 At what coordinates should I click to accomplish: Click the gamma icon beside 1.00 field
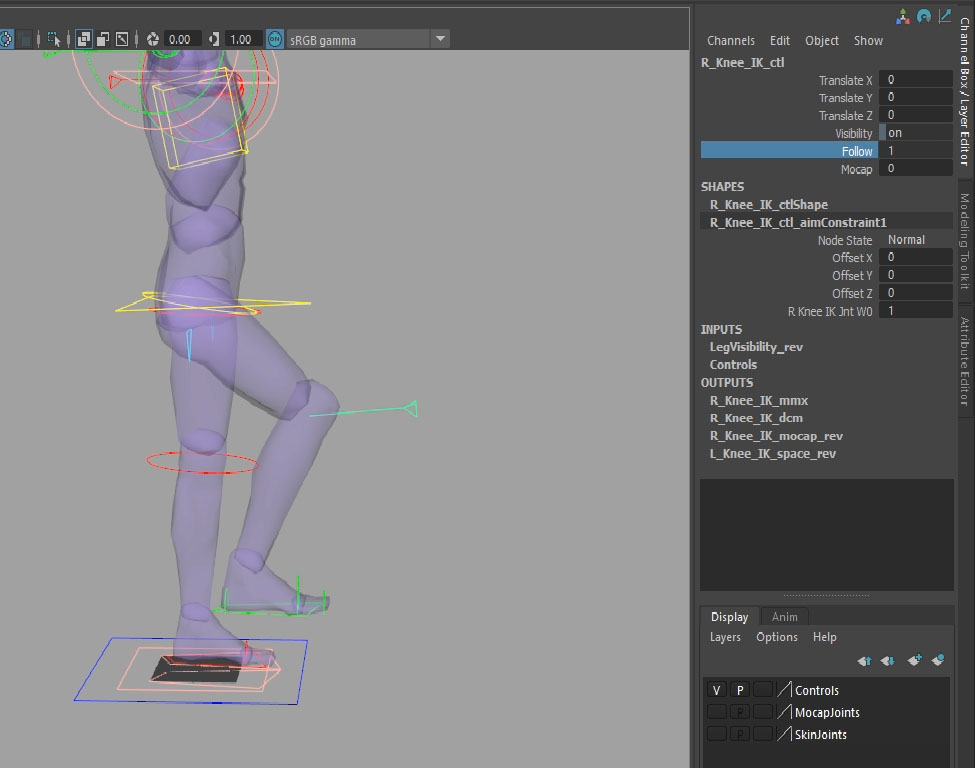[213, 39]
